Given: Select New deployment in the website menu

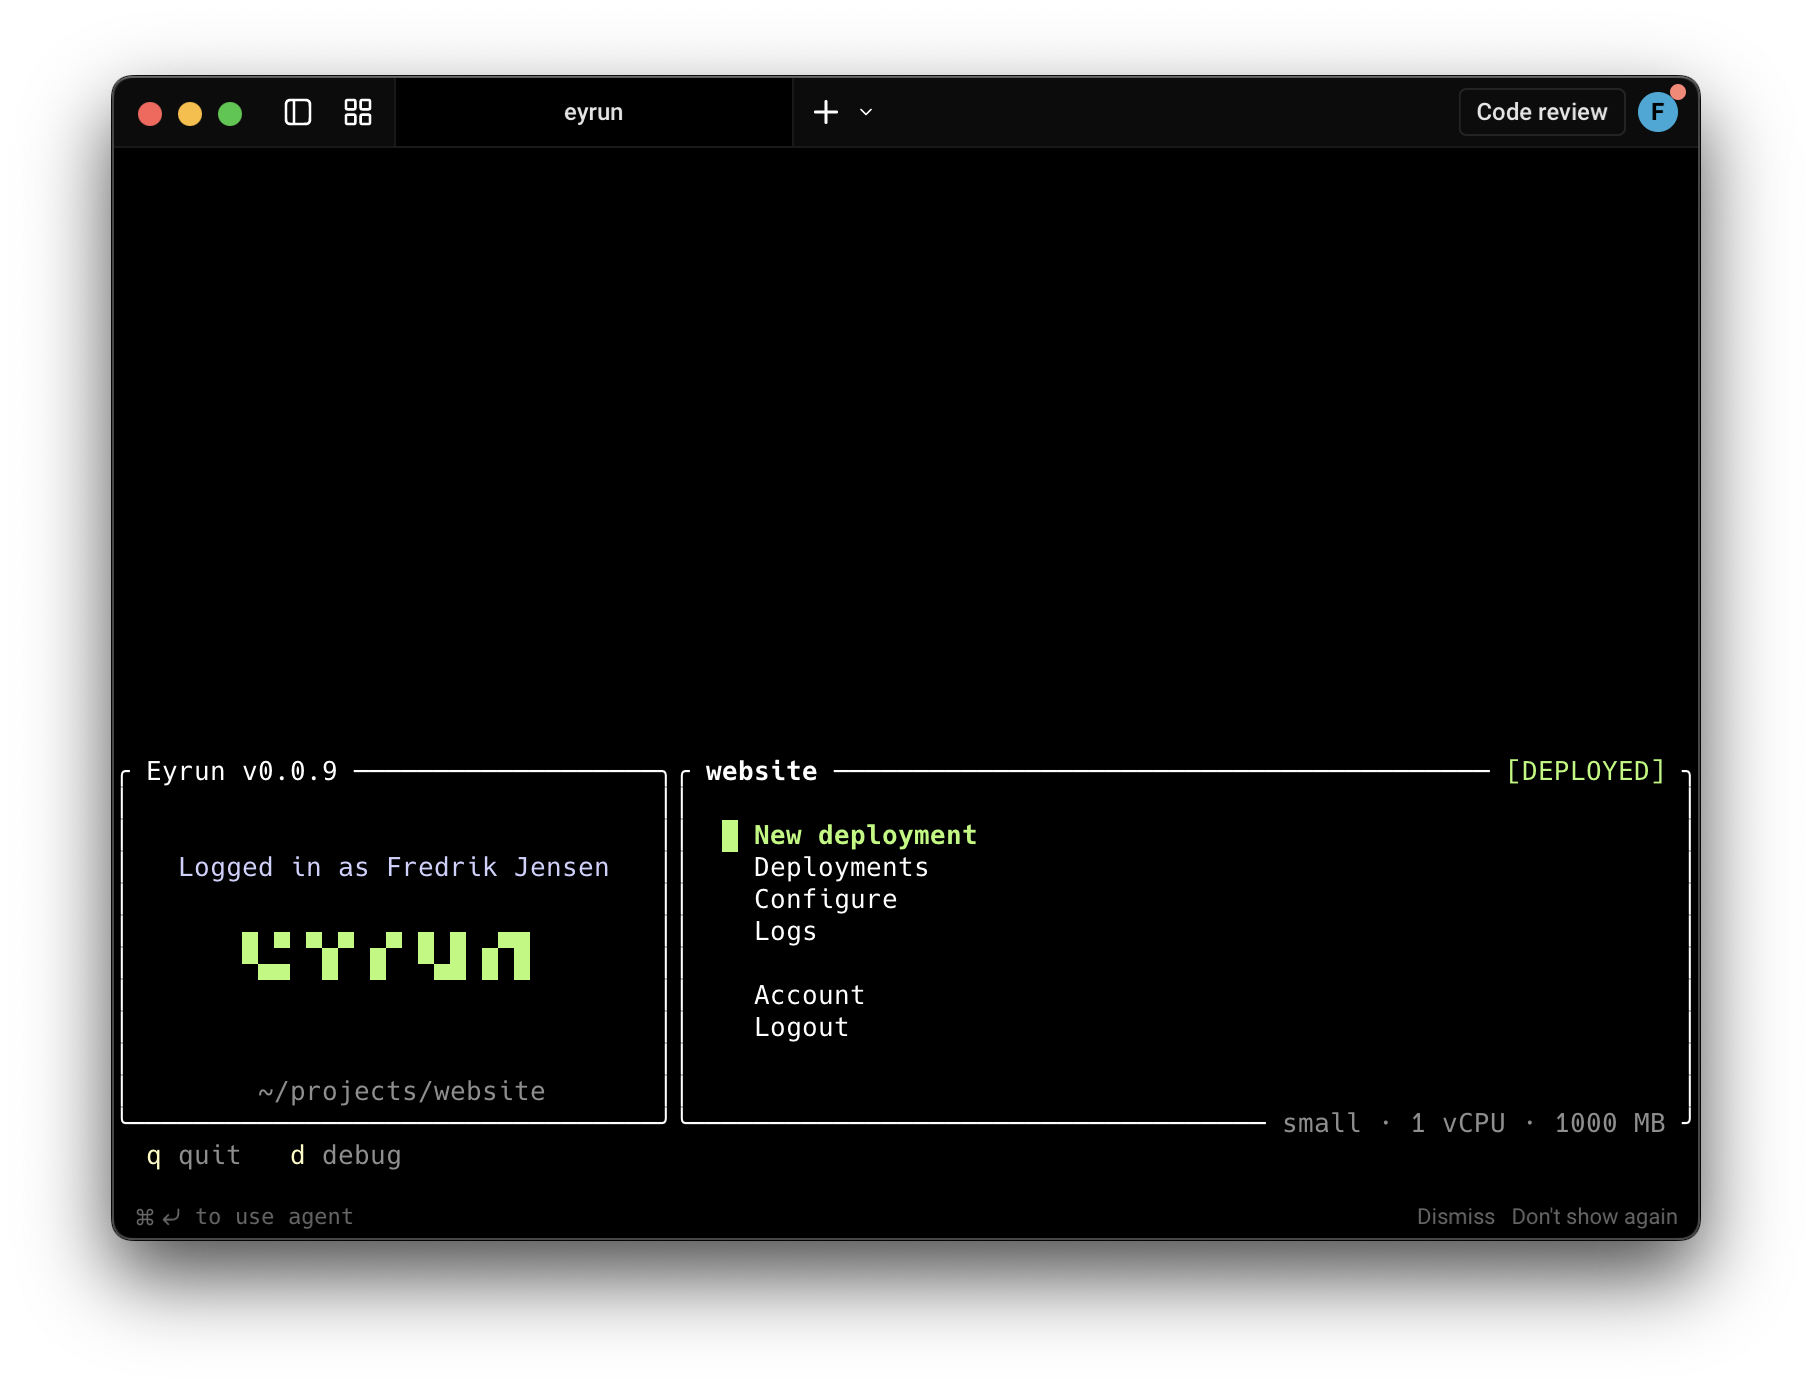Looking at the screenshot, I should pyautogui.click(x=865, y=835).
